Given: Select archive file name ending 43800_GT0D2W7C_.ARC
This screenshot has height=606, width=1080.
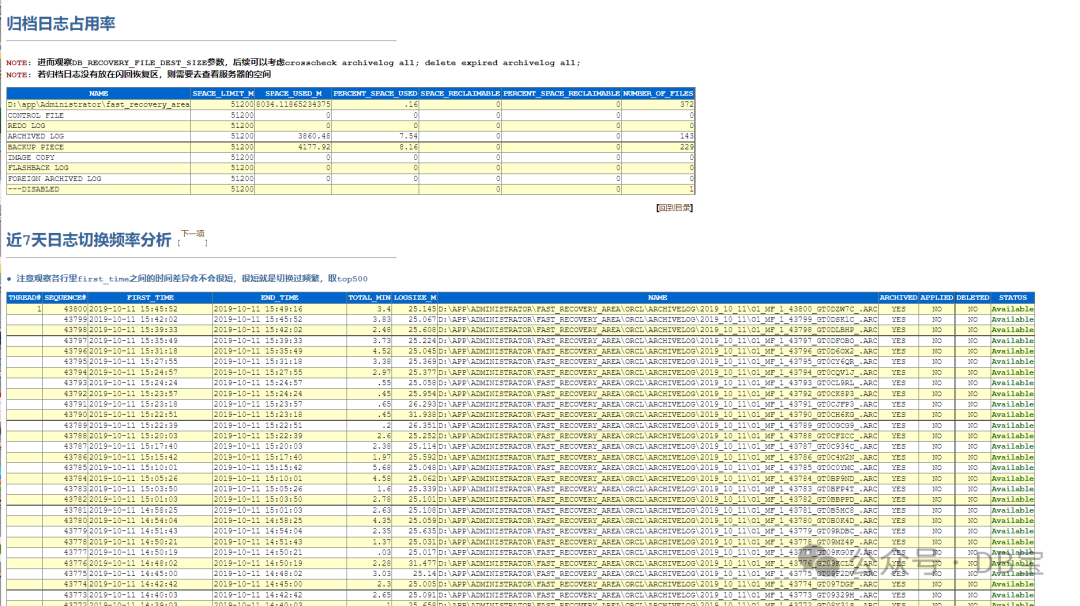Looking at the screenshot, I should (658, 309).
